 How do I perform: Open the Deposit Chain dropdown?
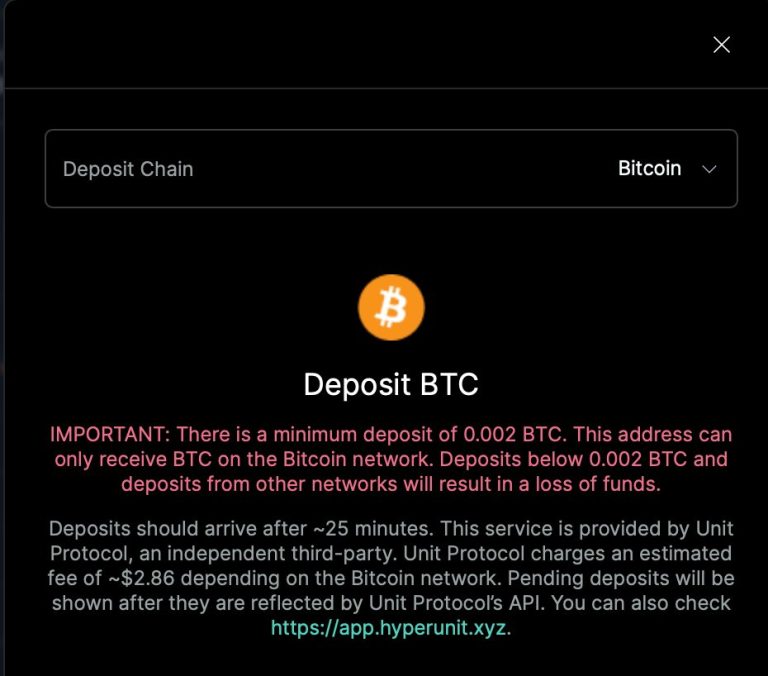[391, 169]
